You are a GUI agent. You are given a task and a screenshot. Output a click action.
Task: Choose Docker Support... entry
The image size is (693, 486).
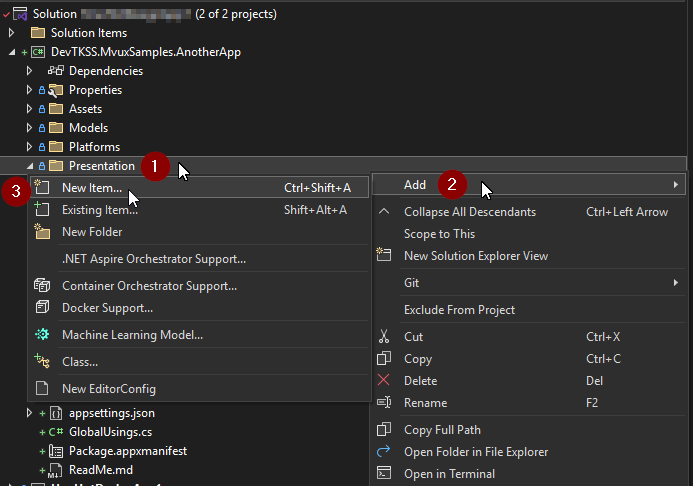point(199,308)
